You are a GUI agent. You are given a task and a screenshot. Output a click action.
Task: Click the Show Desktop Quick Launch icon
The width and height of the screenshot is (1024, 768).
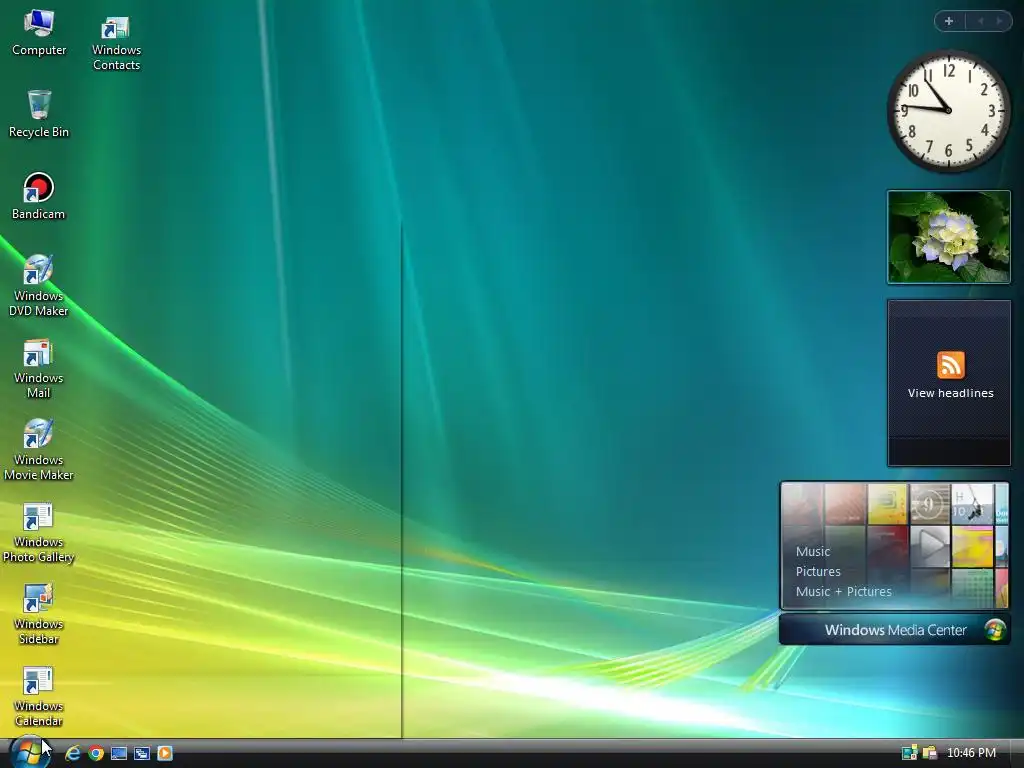click(x=119, y=753)
